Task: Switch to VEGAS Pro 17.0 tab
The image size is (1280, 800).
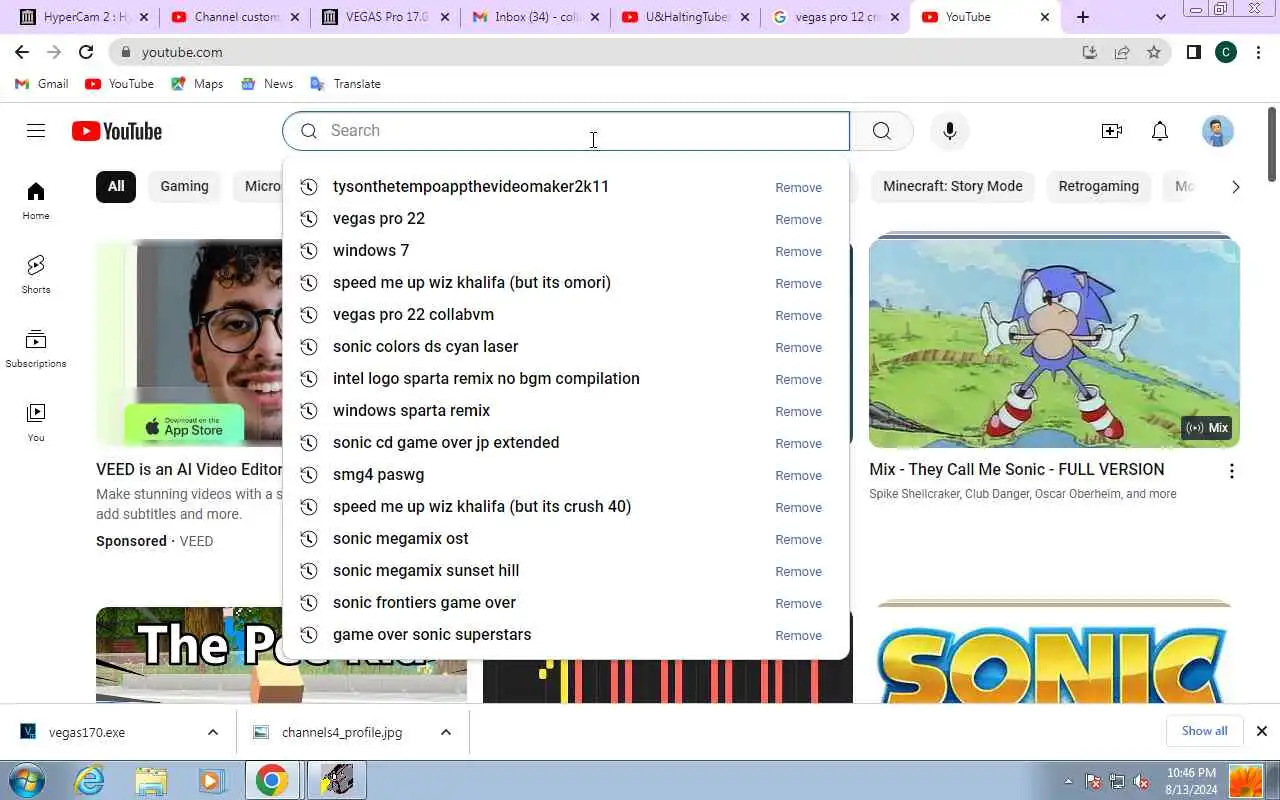Action: [x=385, y=17]
